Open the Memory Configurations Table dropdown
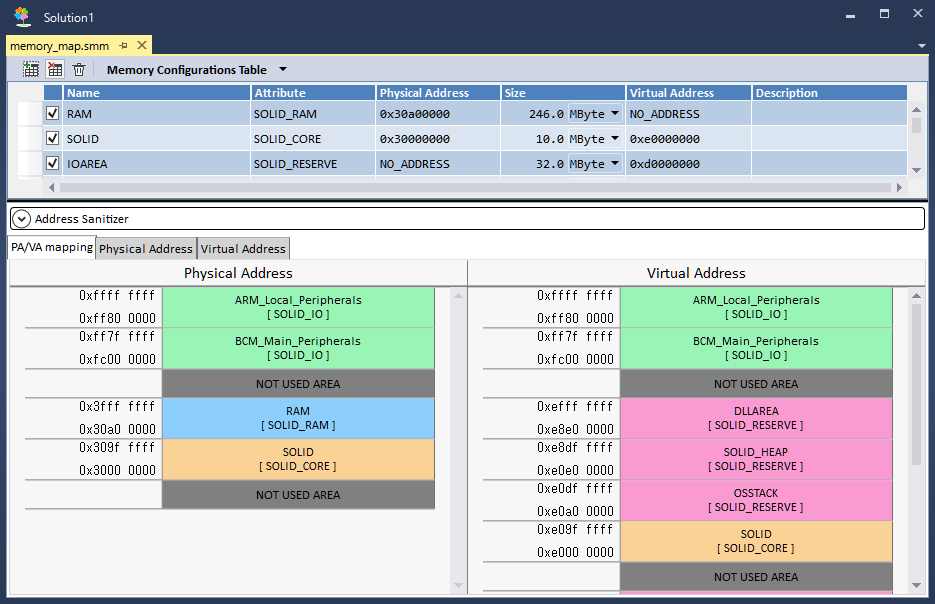 pos(282,70)
